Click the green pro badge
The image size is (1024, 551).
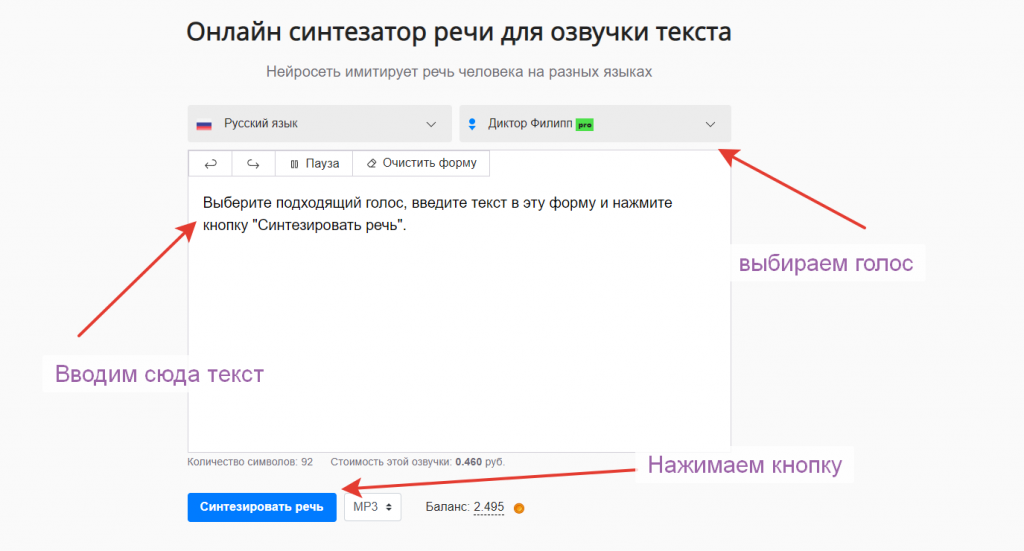pyautogui.click(x=584, y=124)
